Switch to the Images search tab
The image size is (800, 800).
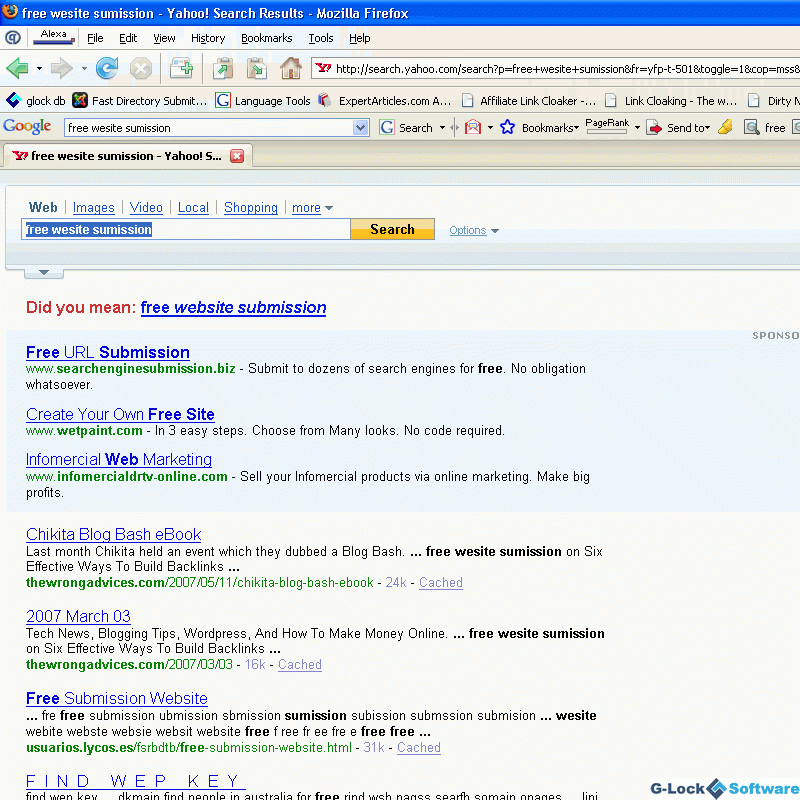click(94, 208)
